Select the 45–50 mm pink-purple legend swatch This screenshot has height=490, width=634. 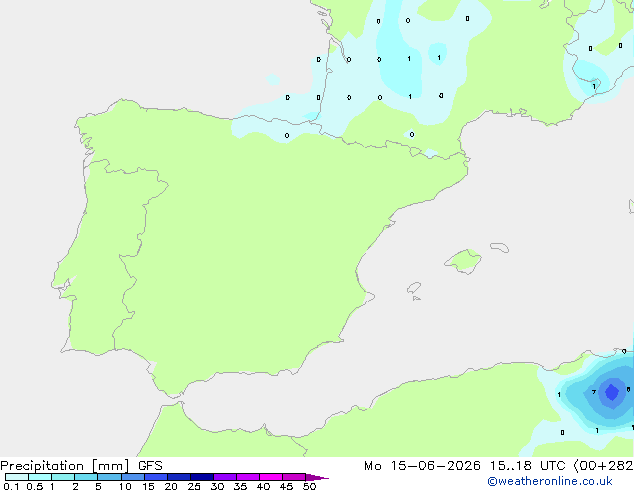tap(294, 477)
